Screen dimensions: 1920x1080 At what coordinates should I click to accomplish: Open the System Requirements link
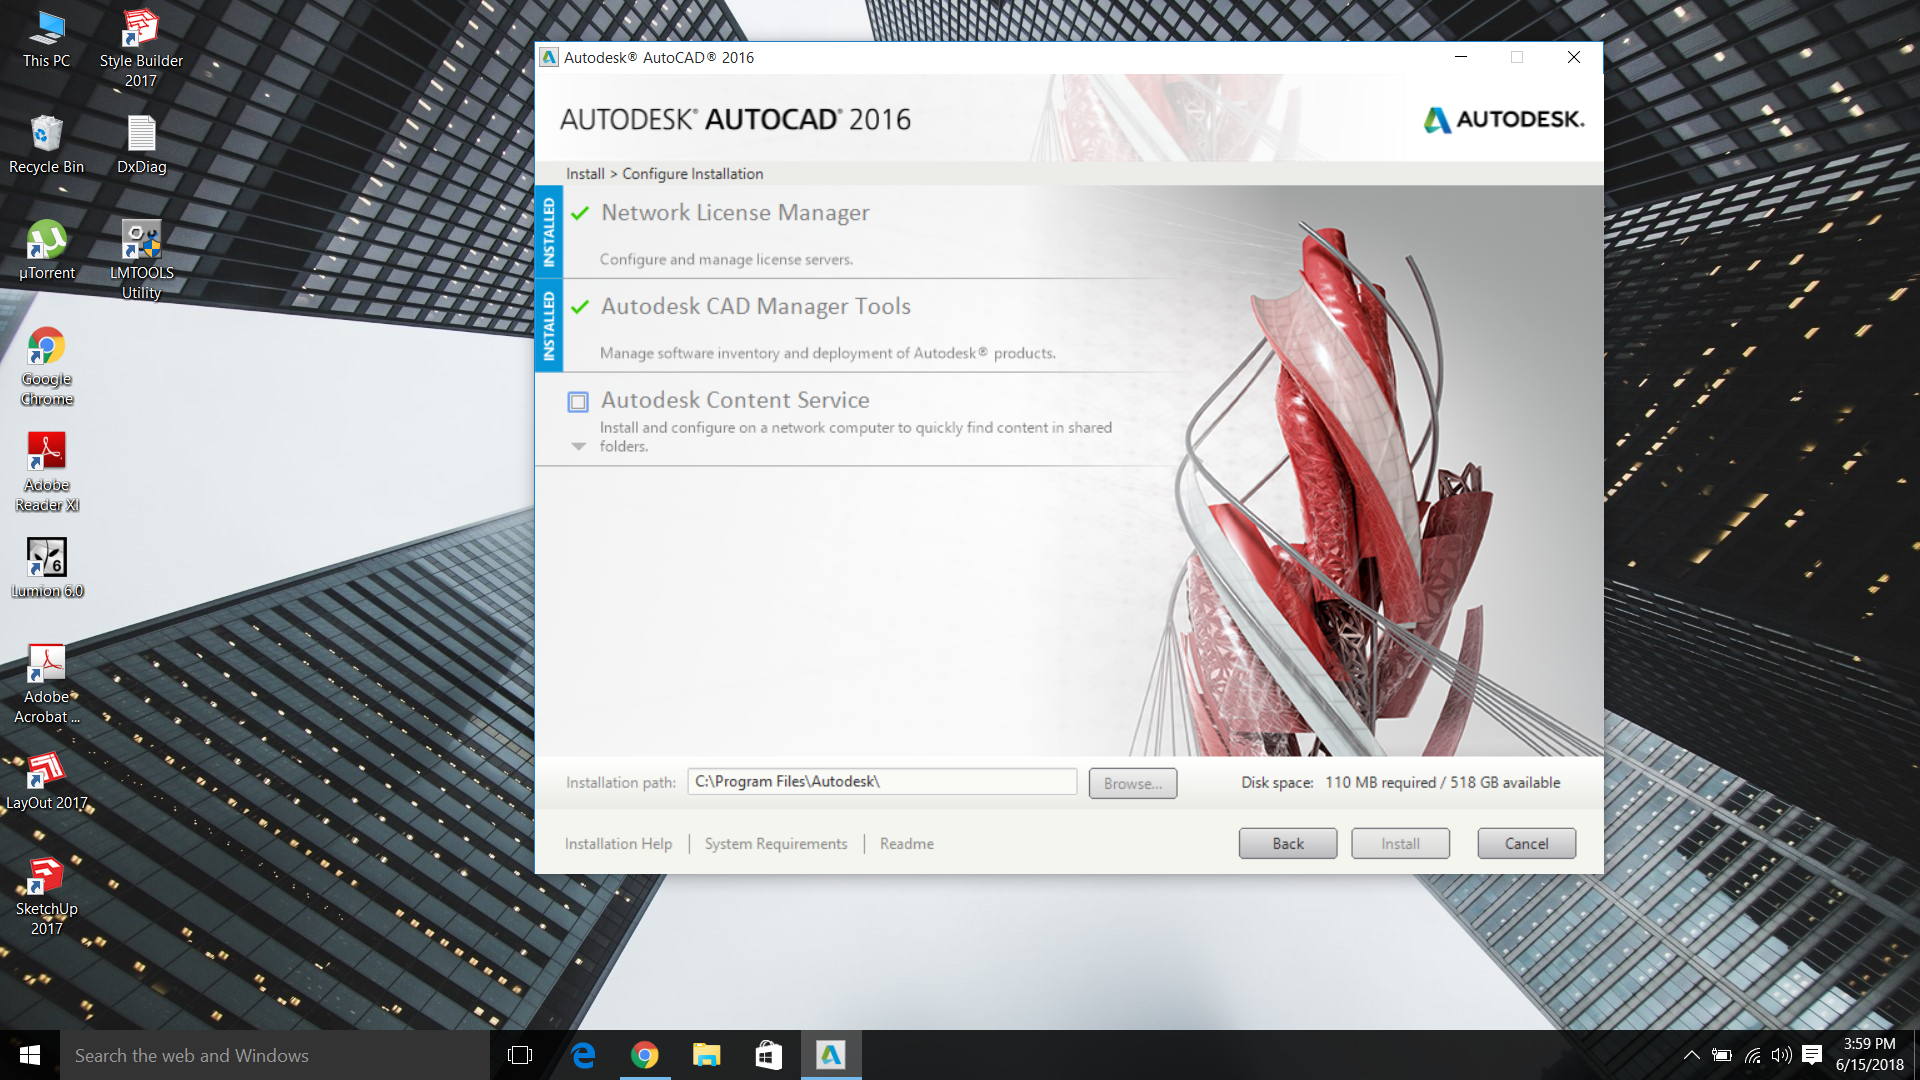(776, 844)
